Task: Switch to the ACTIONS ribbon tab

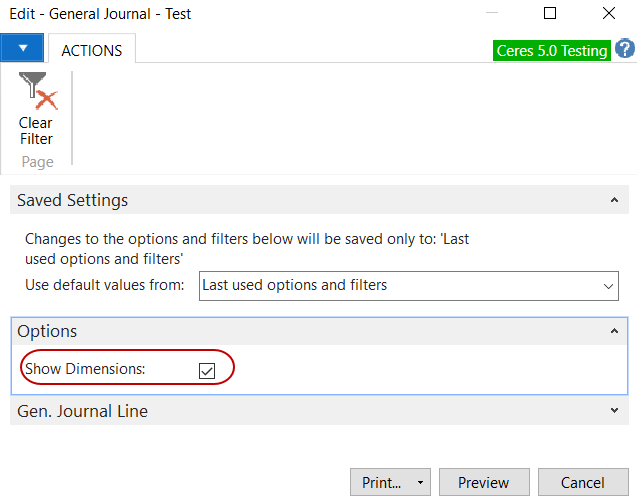Action: pyautogui.click(x=92, y=50)
